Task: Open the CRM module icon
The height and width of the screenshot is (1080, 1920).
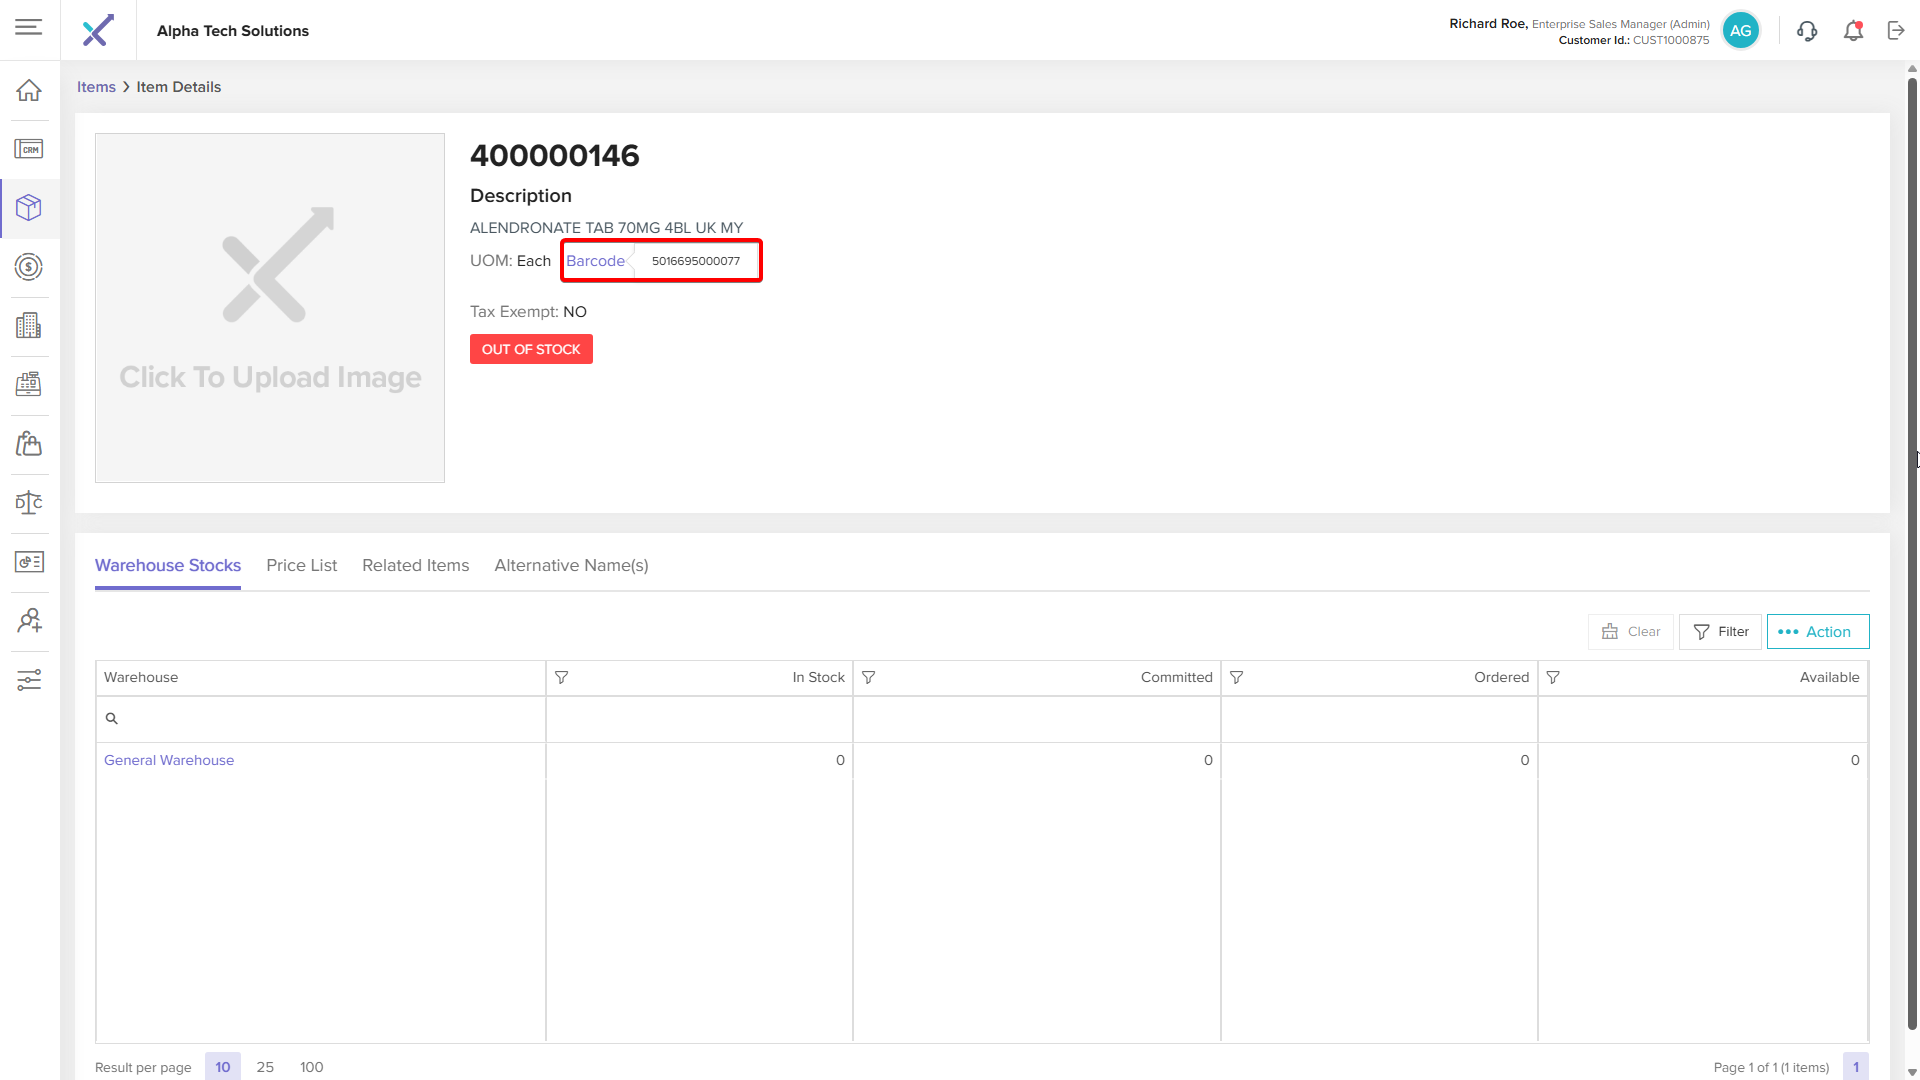Action: pyautogui.click(x=29, y=149)
